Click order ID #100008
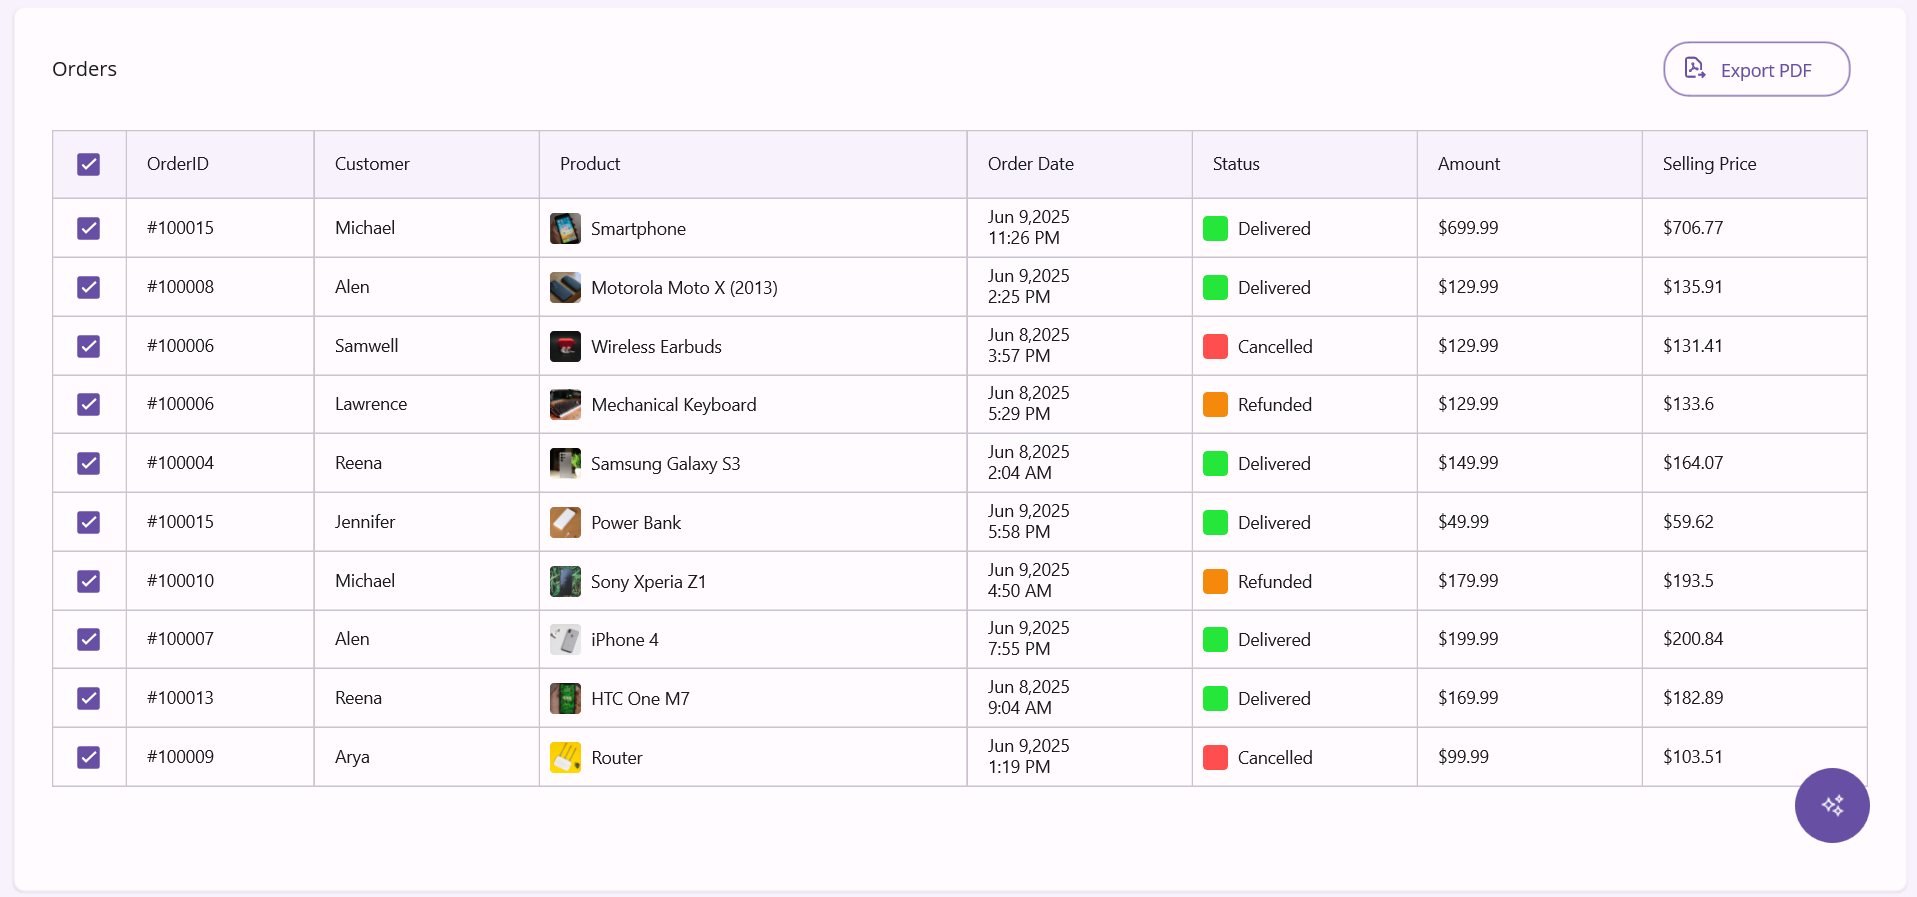 coord(180,287)
